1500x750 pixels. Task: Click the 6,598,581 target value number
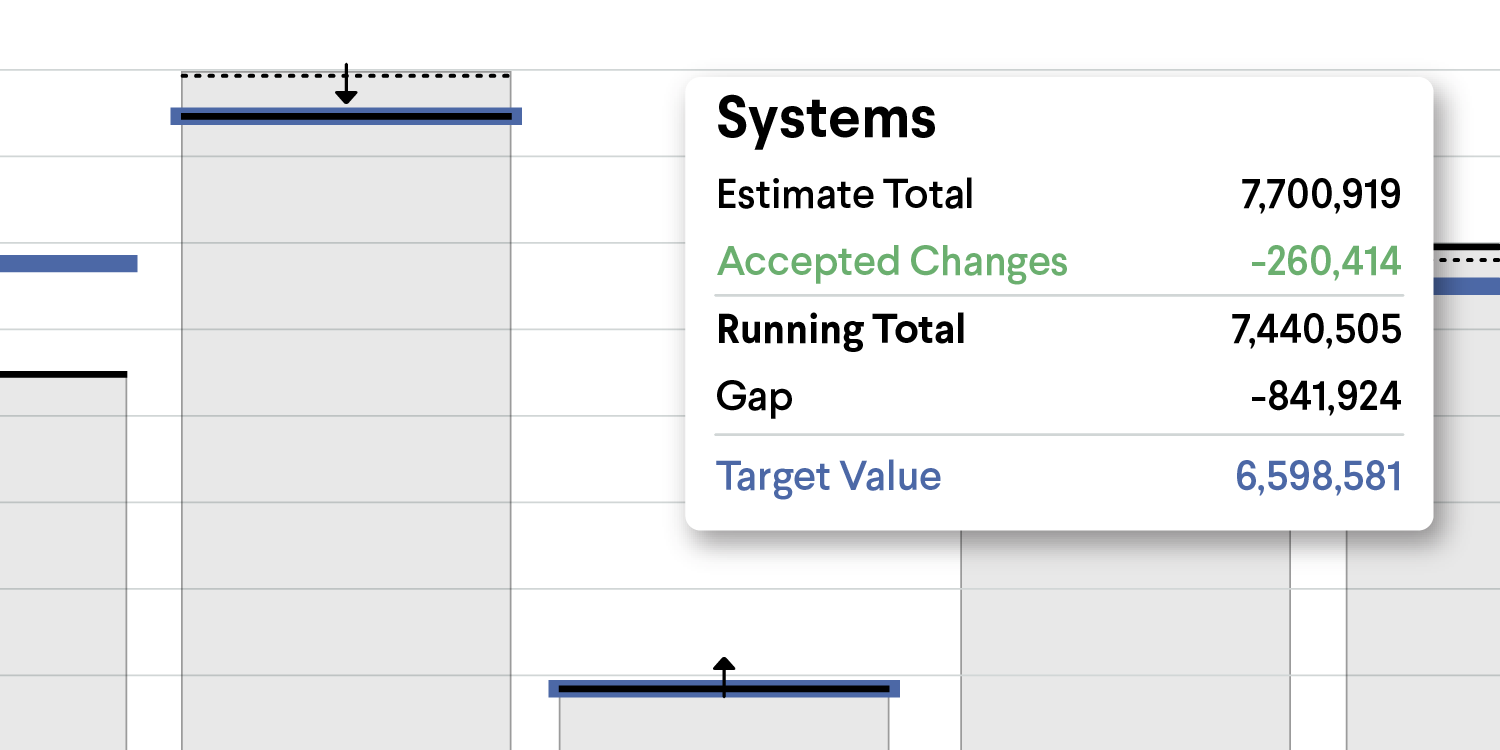(x=1319, y=477)
